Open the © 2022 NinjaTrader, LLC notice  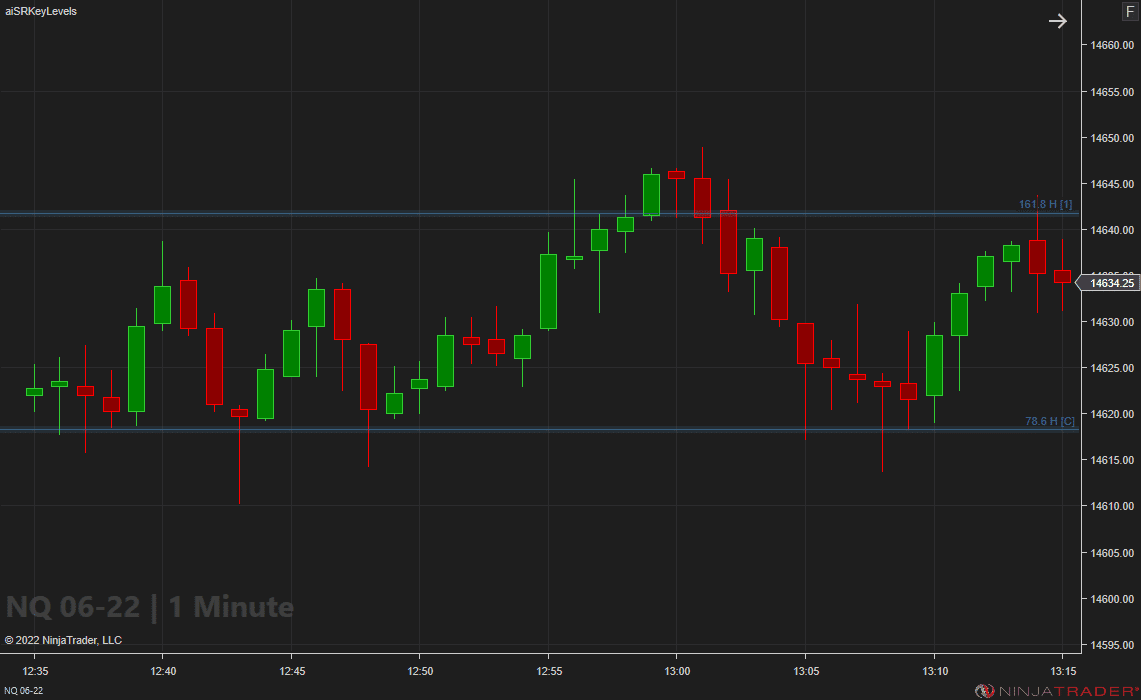[x=63, y=640]
